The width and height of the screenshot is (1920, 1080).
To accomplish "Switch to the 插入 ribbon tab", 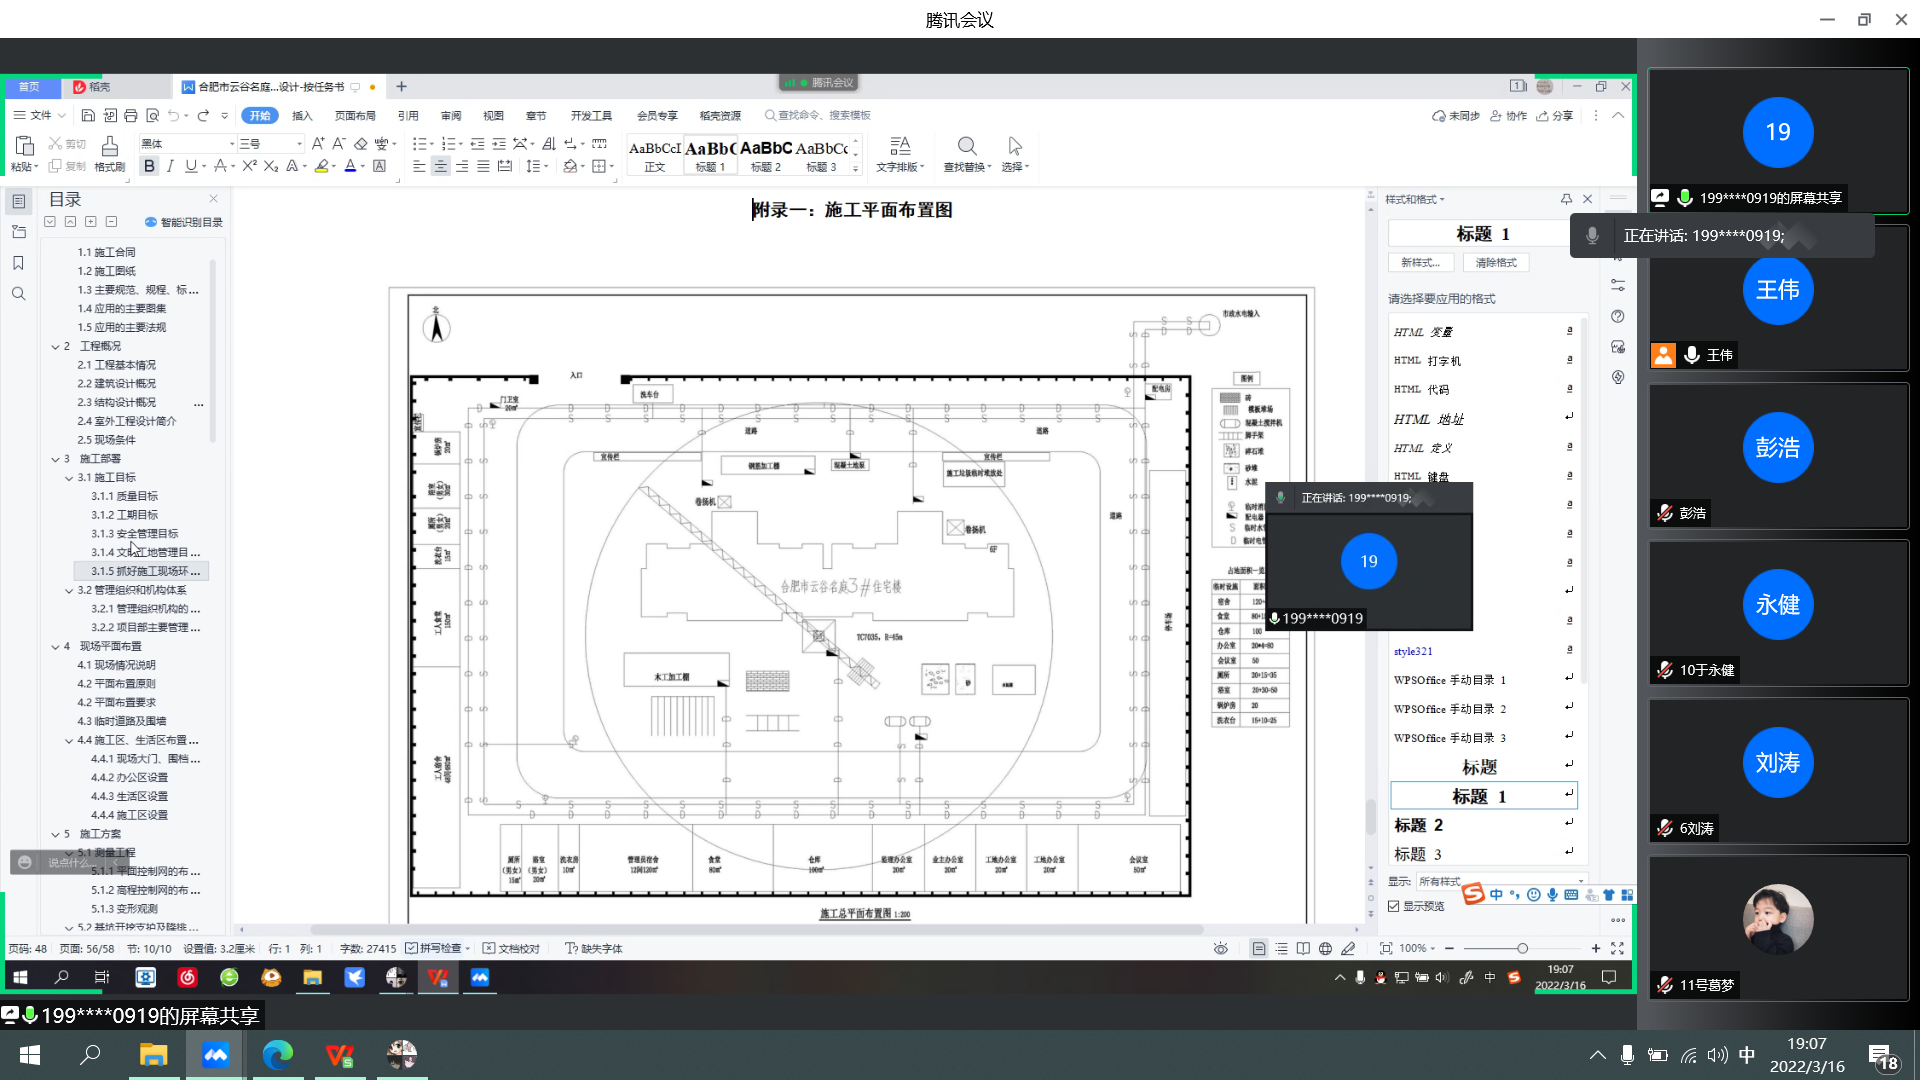I will pyautogui.click(x=302, y=116).
